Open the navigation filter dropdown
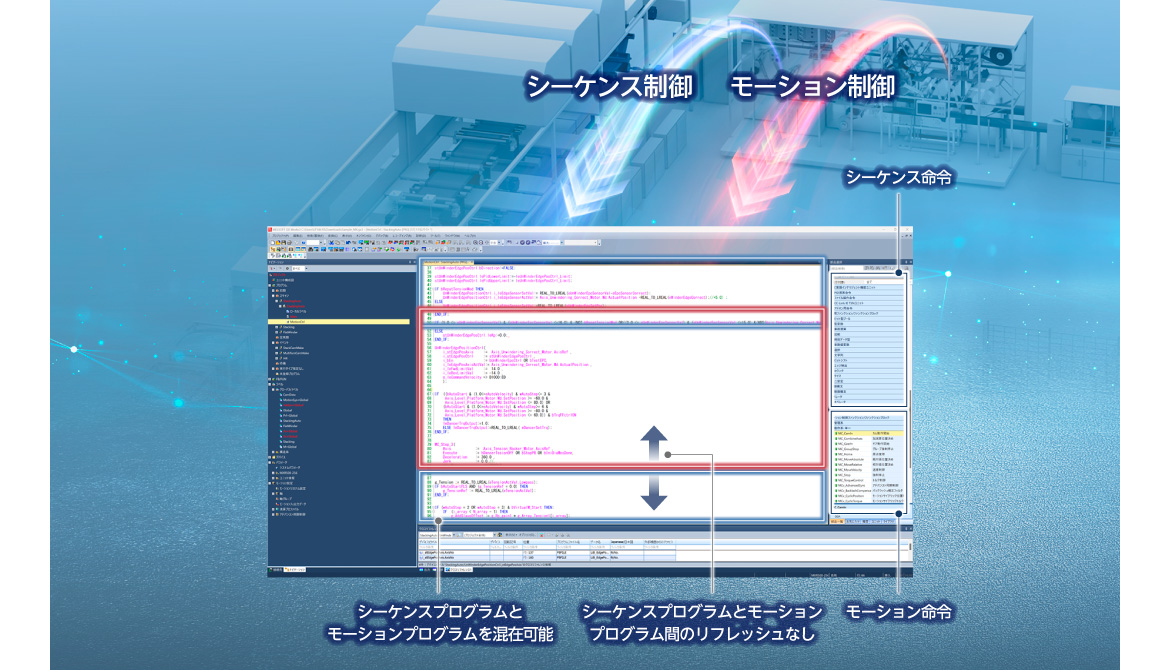The width and height of the screenshot is (1170, 670). pyautogui.click(x=304, y=268)
